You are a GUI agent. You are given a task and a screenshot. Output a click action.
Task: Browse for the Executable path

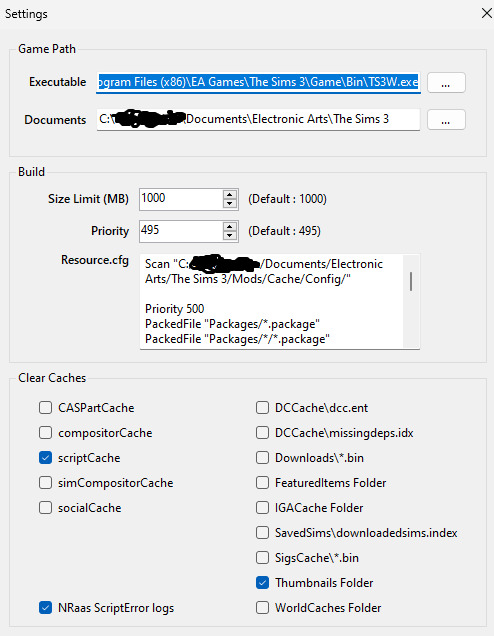click(x=446, y=83)
